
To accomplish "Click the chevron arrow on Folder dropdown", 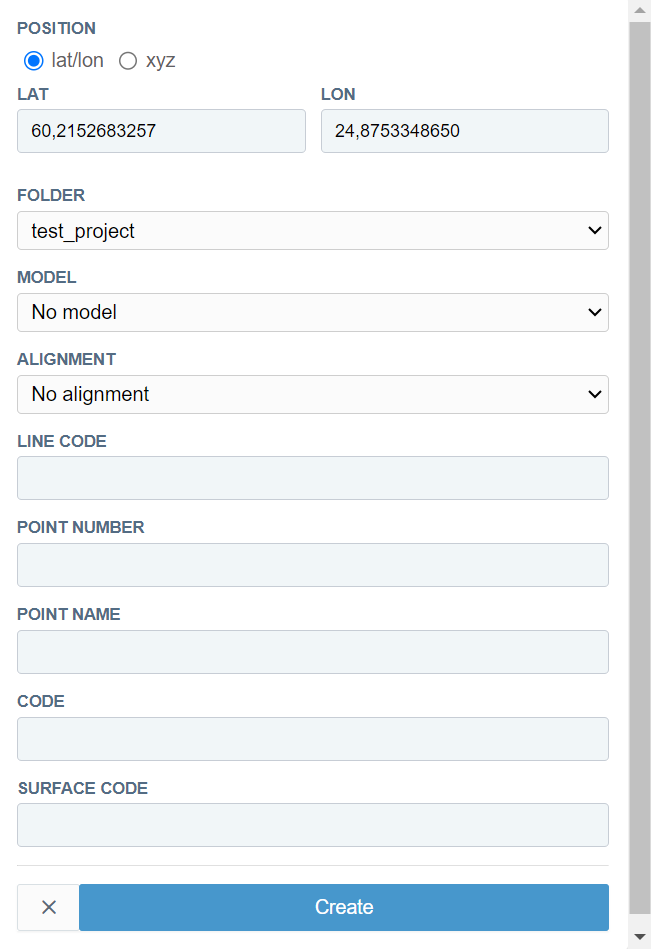I will pos(595,231).
